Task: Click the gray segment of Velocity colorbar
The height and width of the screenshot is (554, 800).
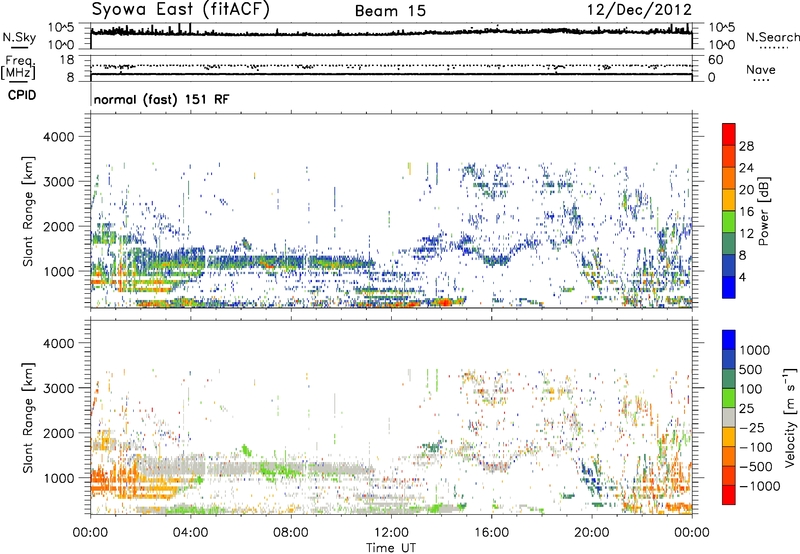Action: (729, 417)
